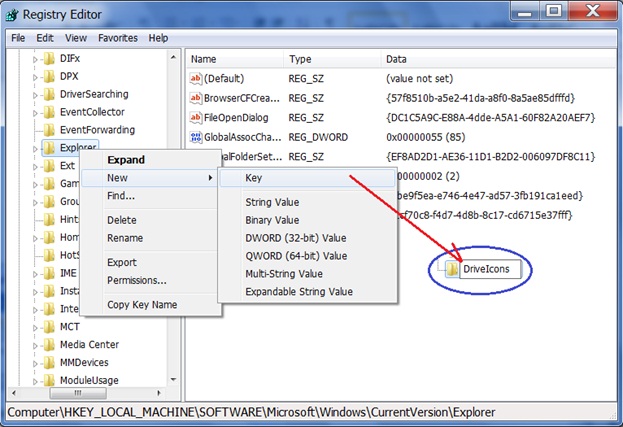Screen dimensions: 623x427
Task: Choose Export in the context menu
Action: click(150, 263)
